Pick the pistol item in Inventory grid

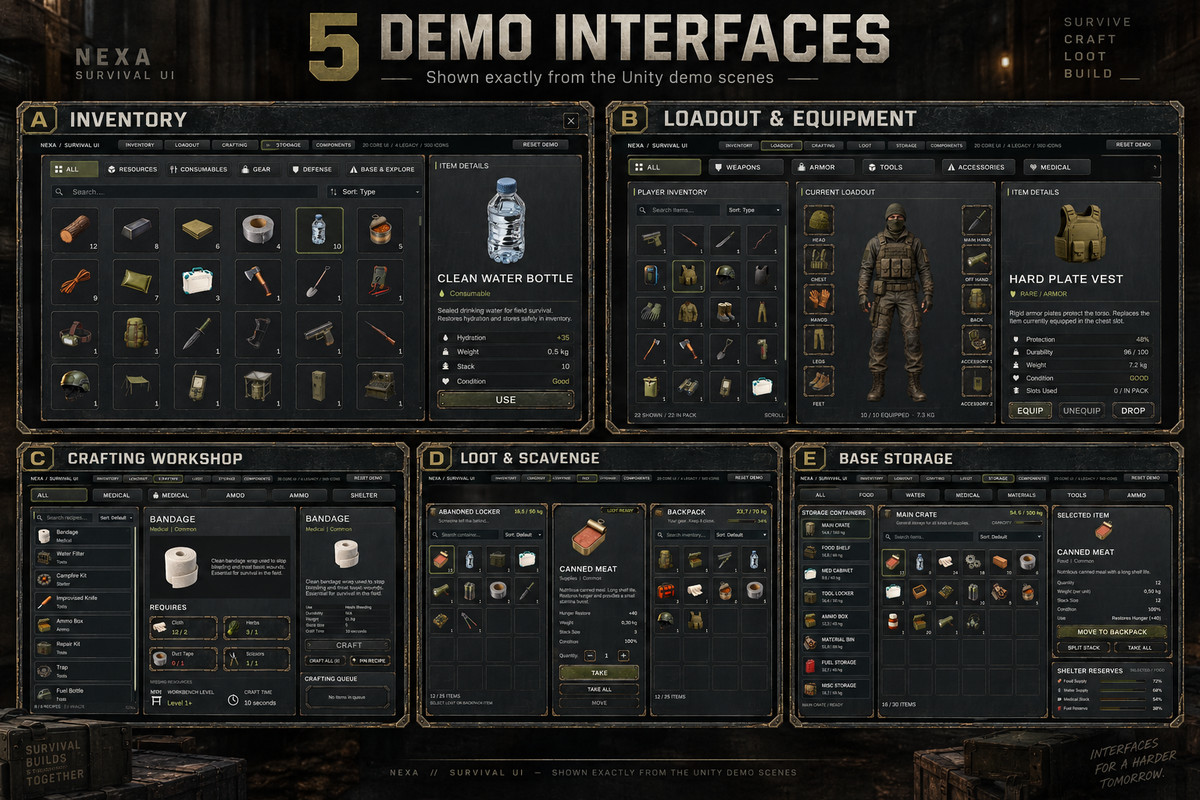click(x=319, y=336)
